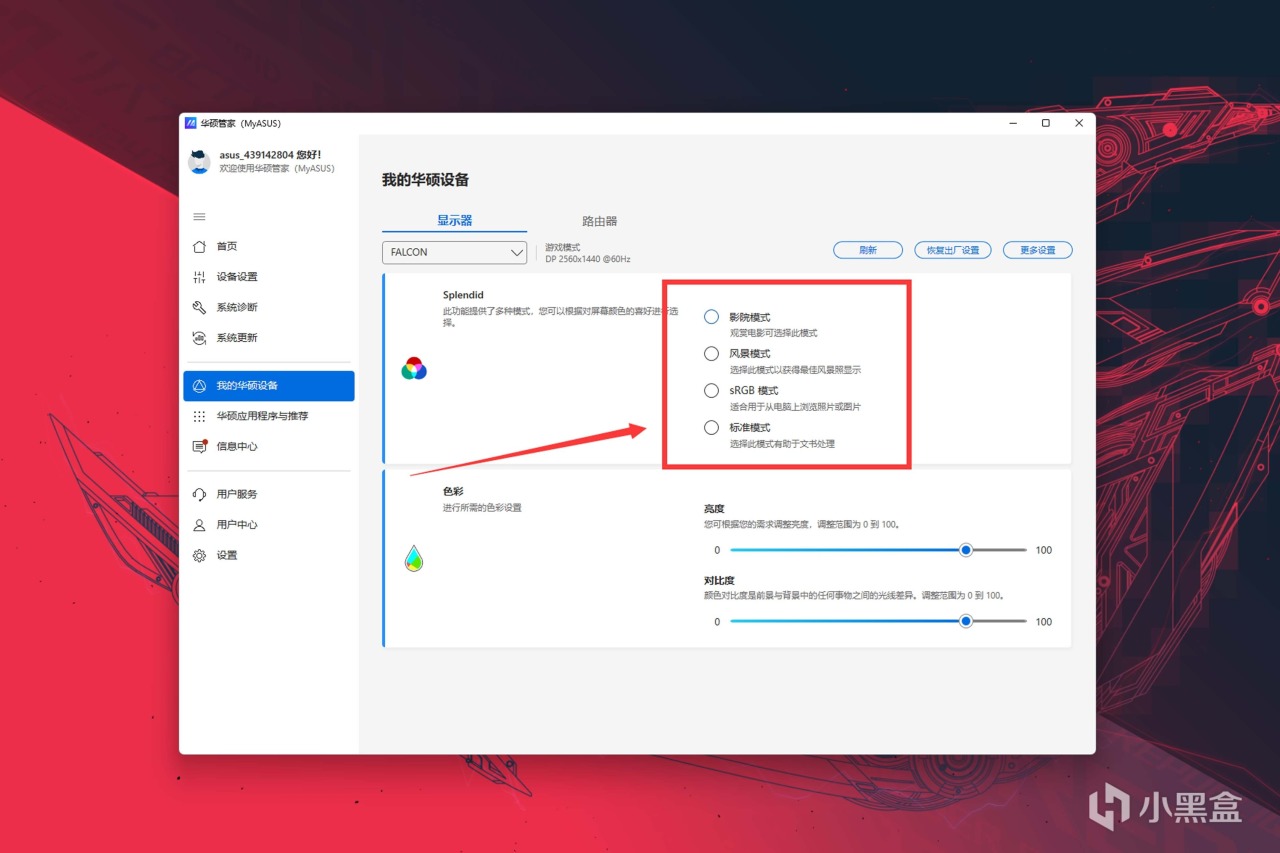This screenshot has height=853, width=1280.
Task: Click the 亮度 label
Action: [714, 509]
